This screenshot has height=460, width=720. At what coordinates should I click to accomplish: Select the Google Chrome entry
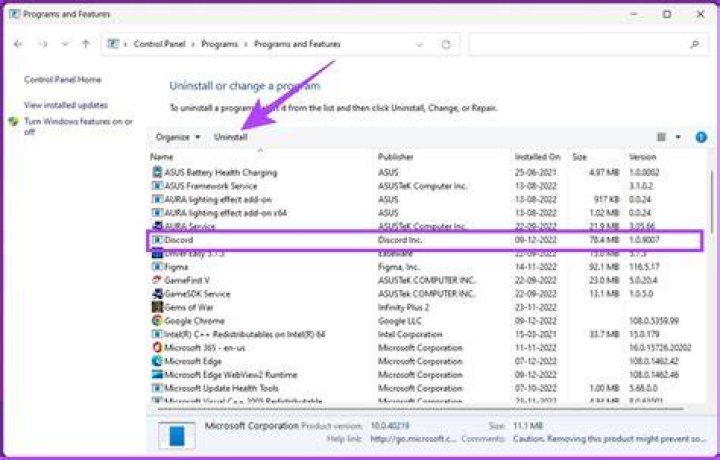[194, 321]
